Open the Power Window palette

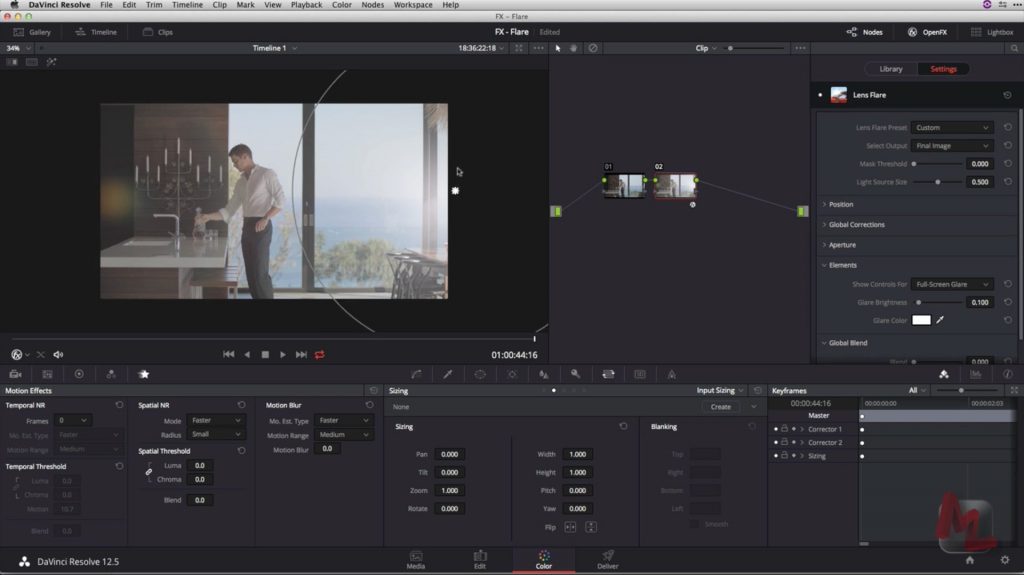[480, 374]
